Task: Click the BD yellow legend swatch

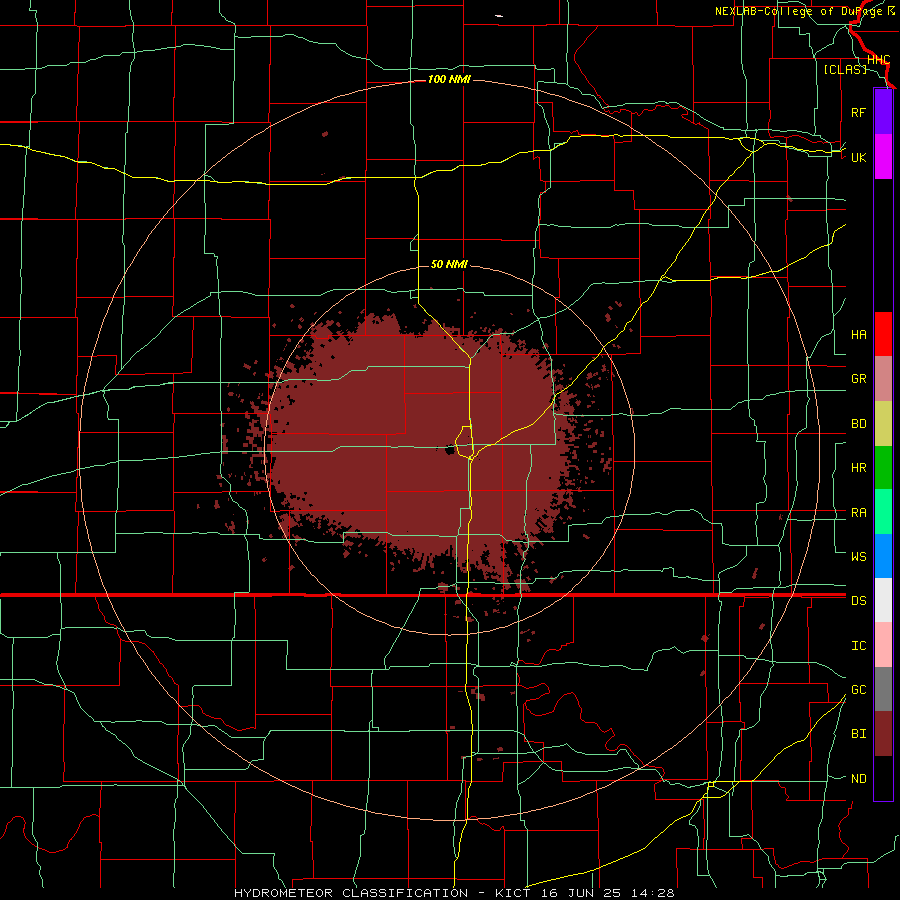Action: [x=883, y=424]
